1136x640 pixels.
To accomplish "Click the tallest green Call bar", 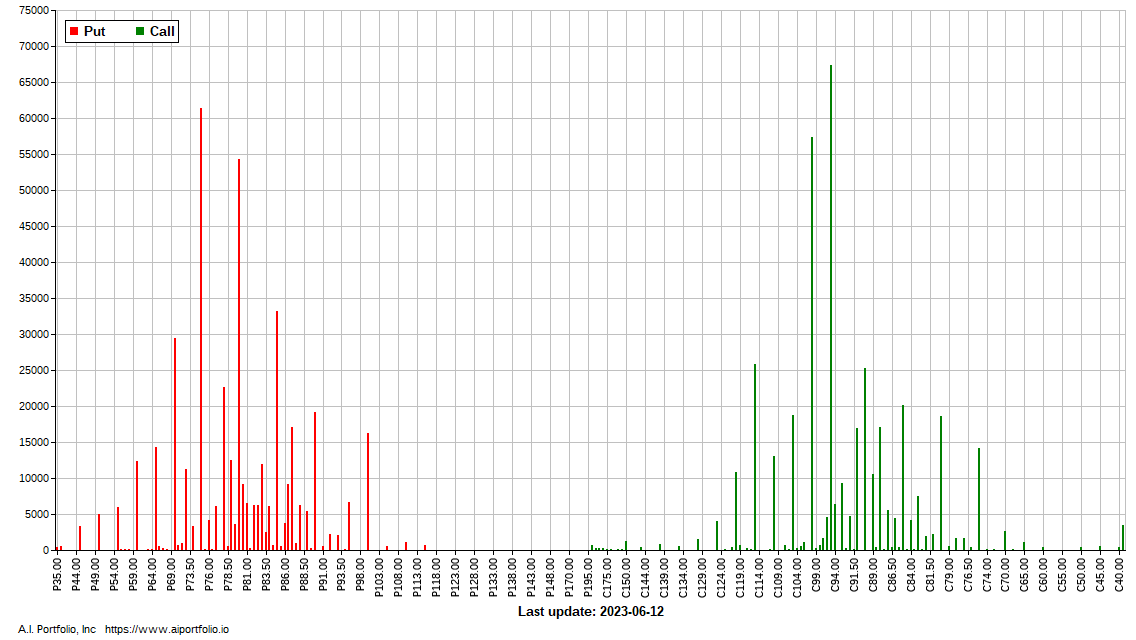I will point(831,307).
